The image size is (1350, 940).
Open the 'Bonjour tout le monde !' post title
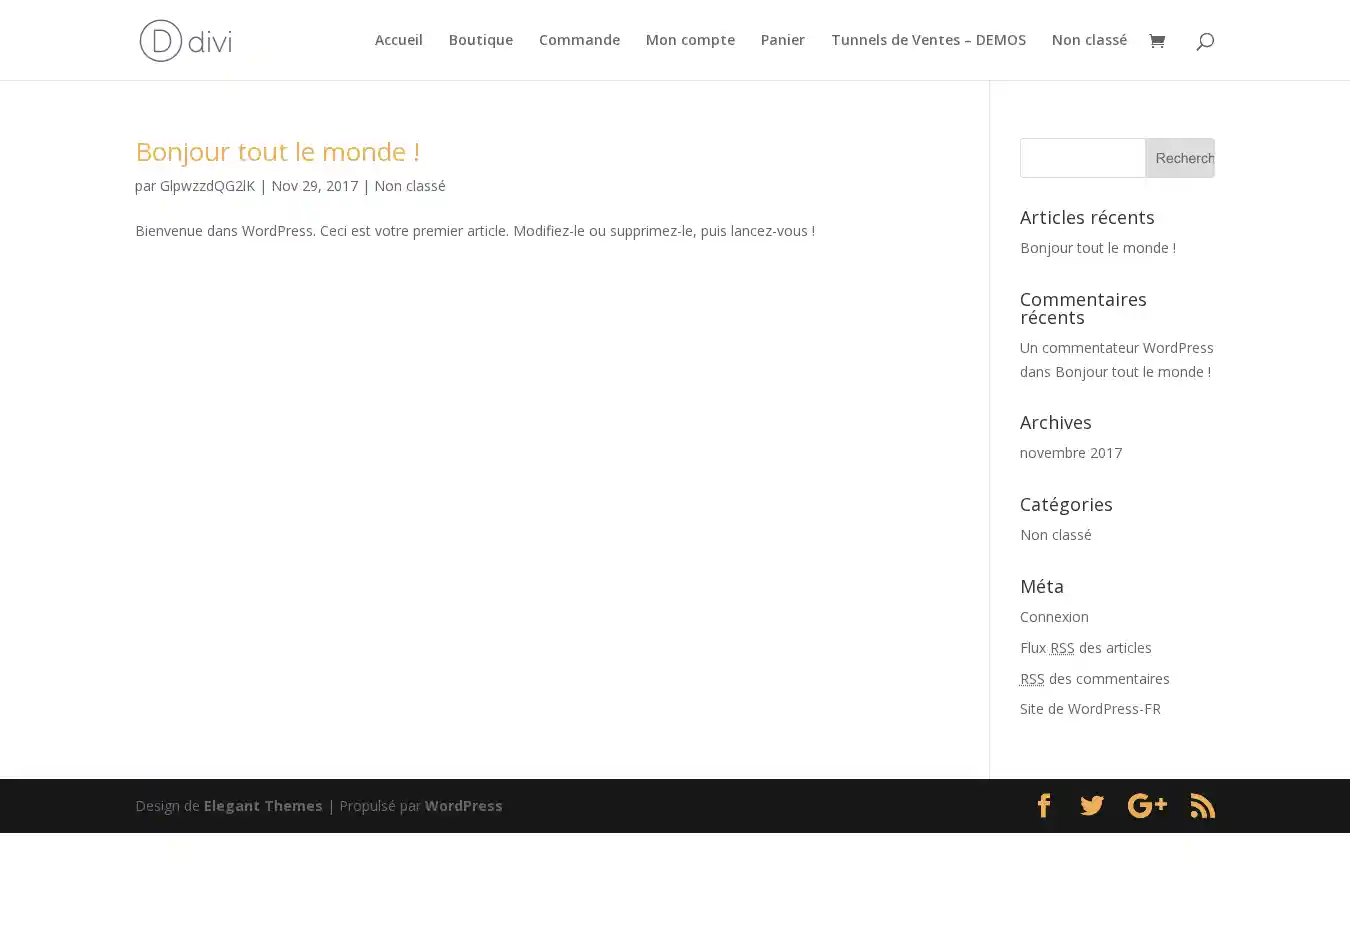[277, 151]
